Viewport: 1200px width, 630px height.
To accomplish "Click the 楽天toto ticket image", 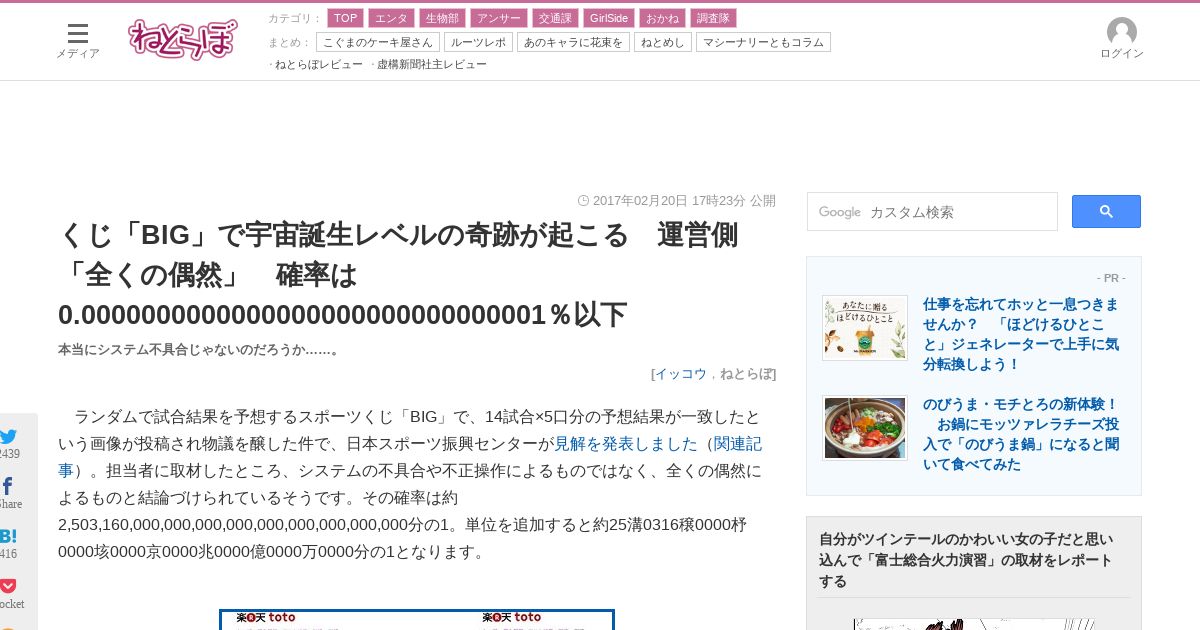I will 417,619.
